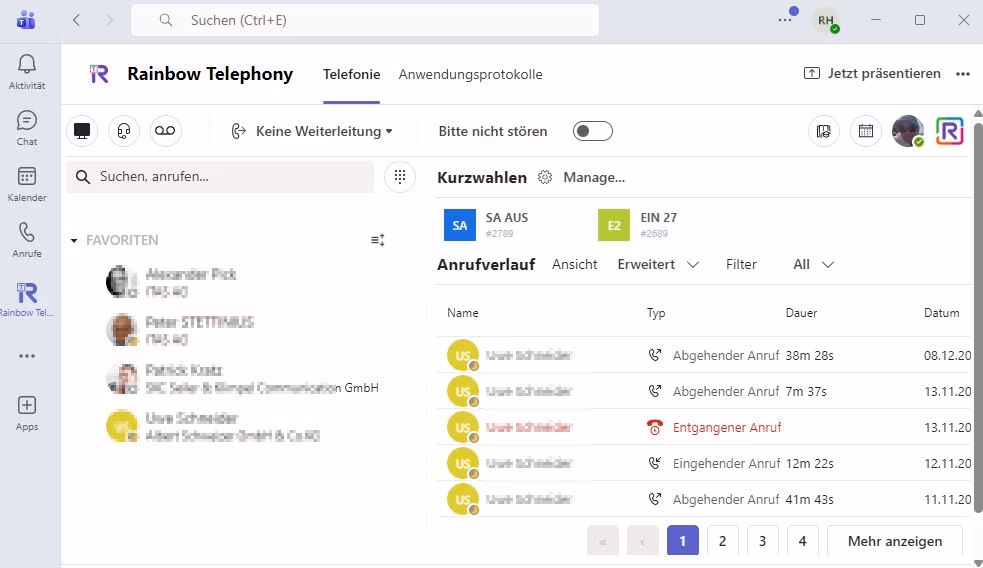Open the RH profile avatar

pyautogui.click(x=826, y=20)
